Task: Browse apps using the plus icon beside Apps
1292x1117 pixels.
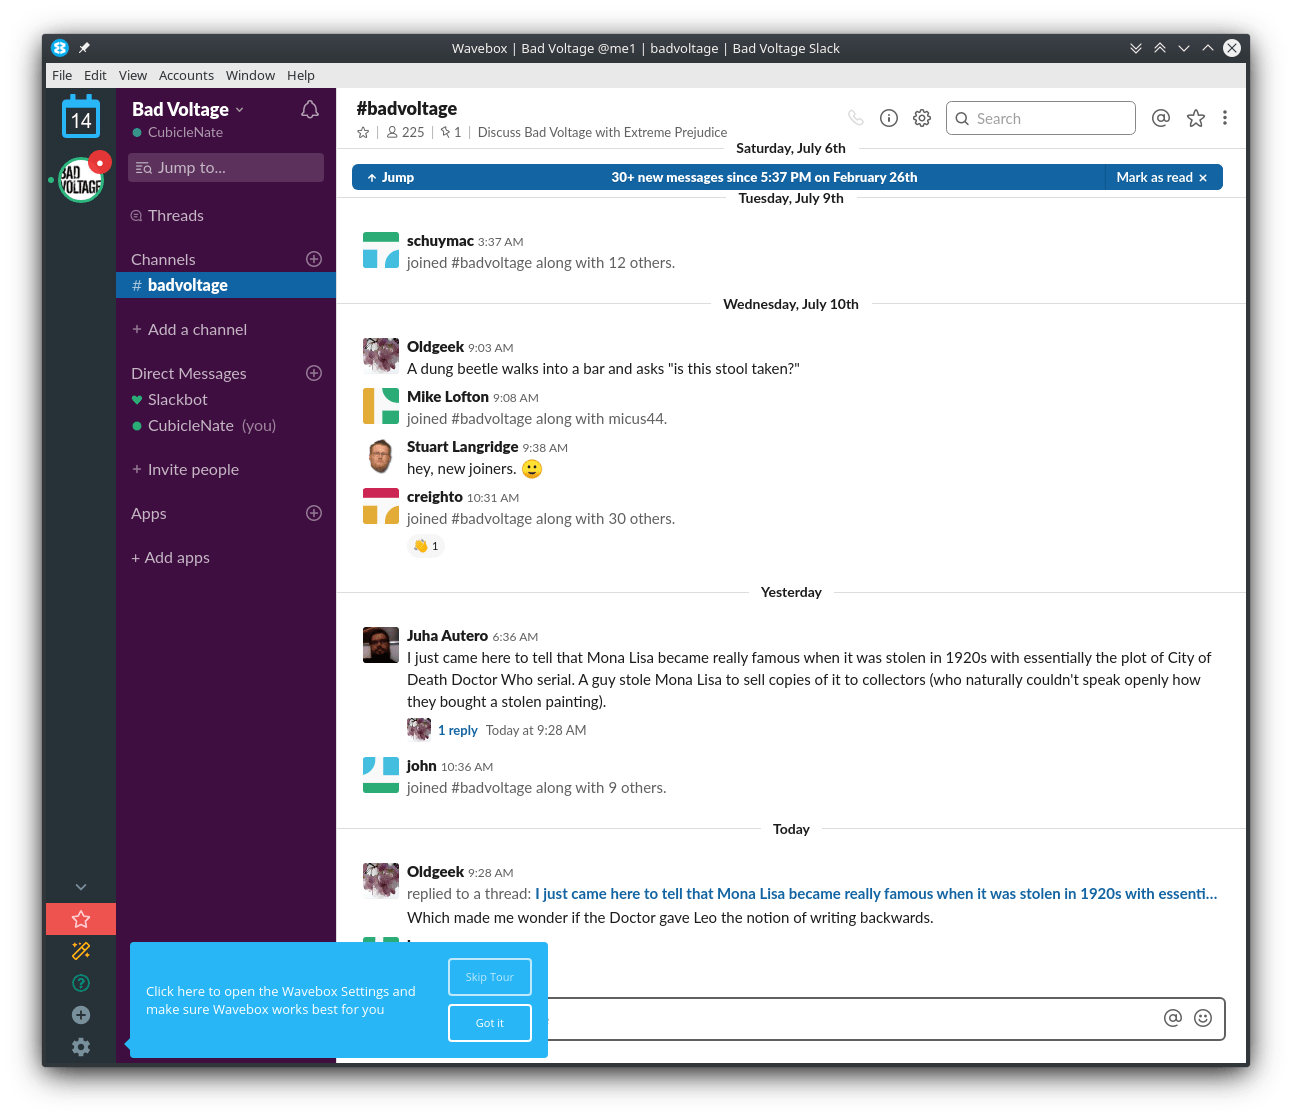Action: (x=314, y=513)
